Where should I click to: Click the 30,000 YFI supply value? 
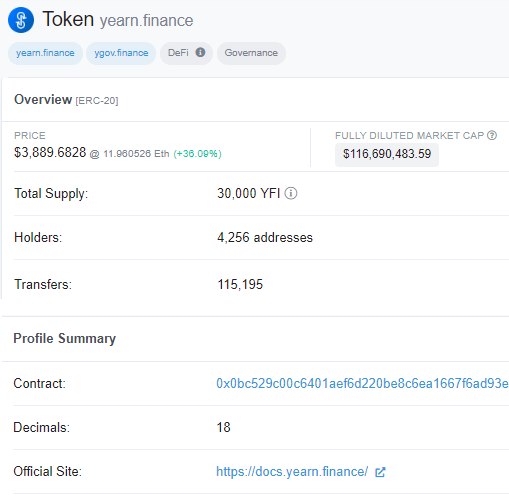pyautogui.click(x=248, y=193)
